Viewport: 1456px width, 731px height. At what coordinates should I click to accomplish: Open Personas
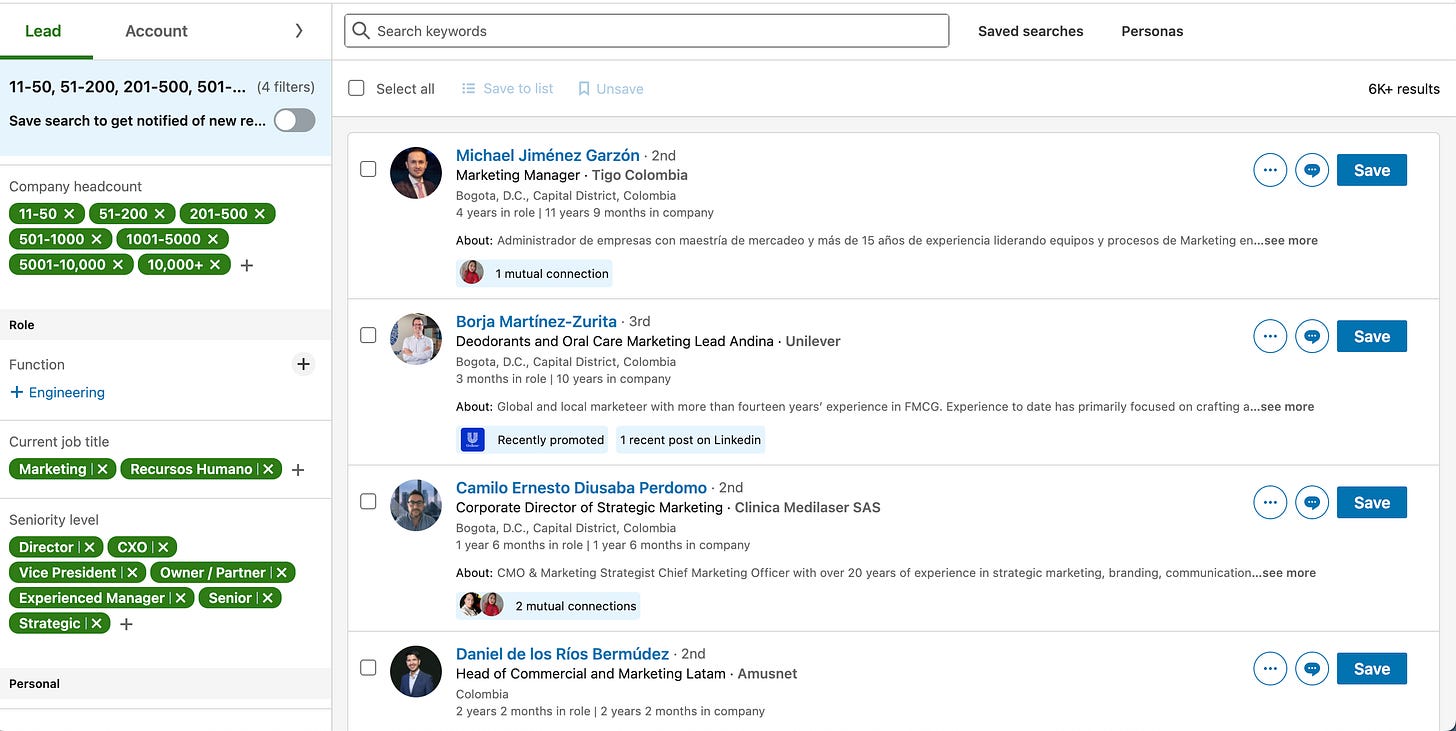pos(1152,31)
